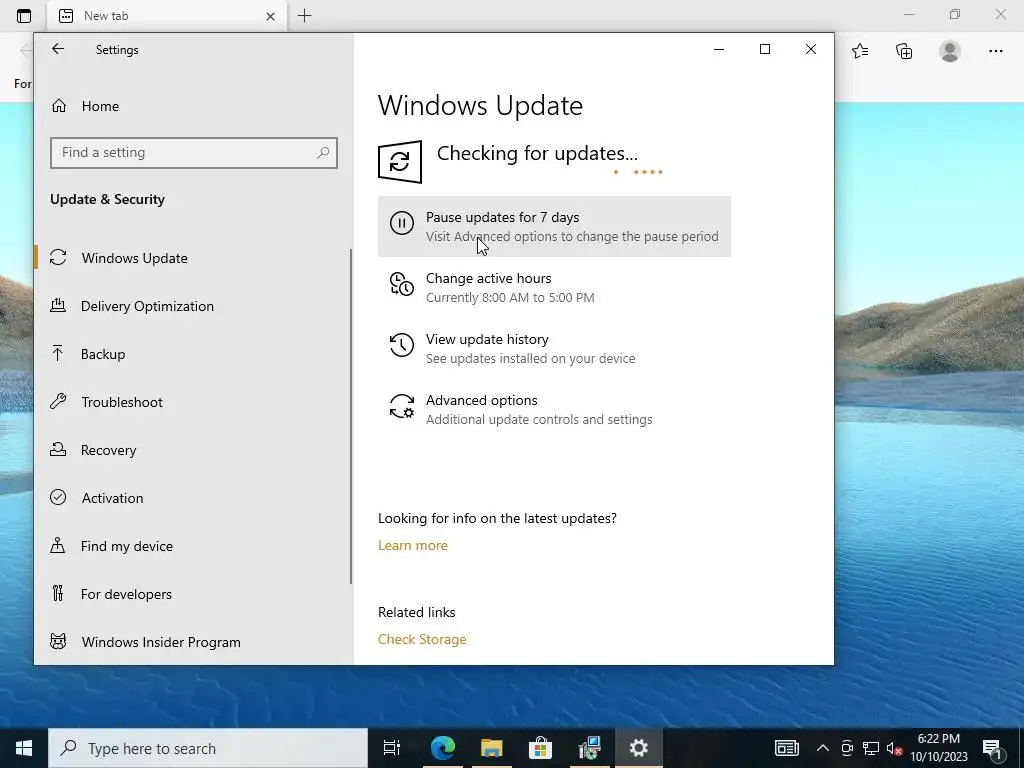Focus the 'Find a setting' search box
1024x768 pixels.
coord(193,153)
